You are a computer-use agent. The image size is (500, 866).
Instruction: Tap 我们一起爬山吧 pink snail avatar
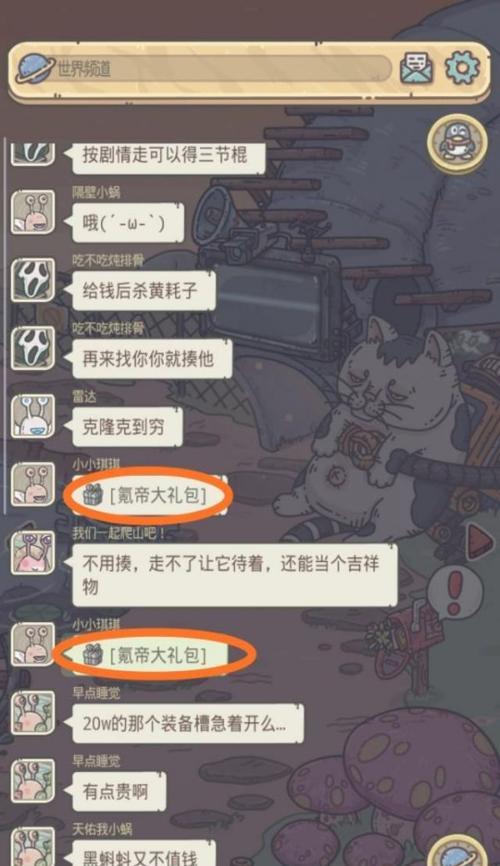tap(33, 552)
